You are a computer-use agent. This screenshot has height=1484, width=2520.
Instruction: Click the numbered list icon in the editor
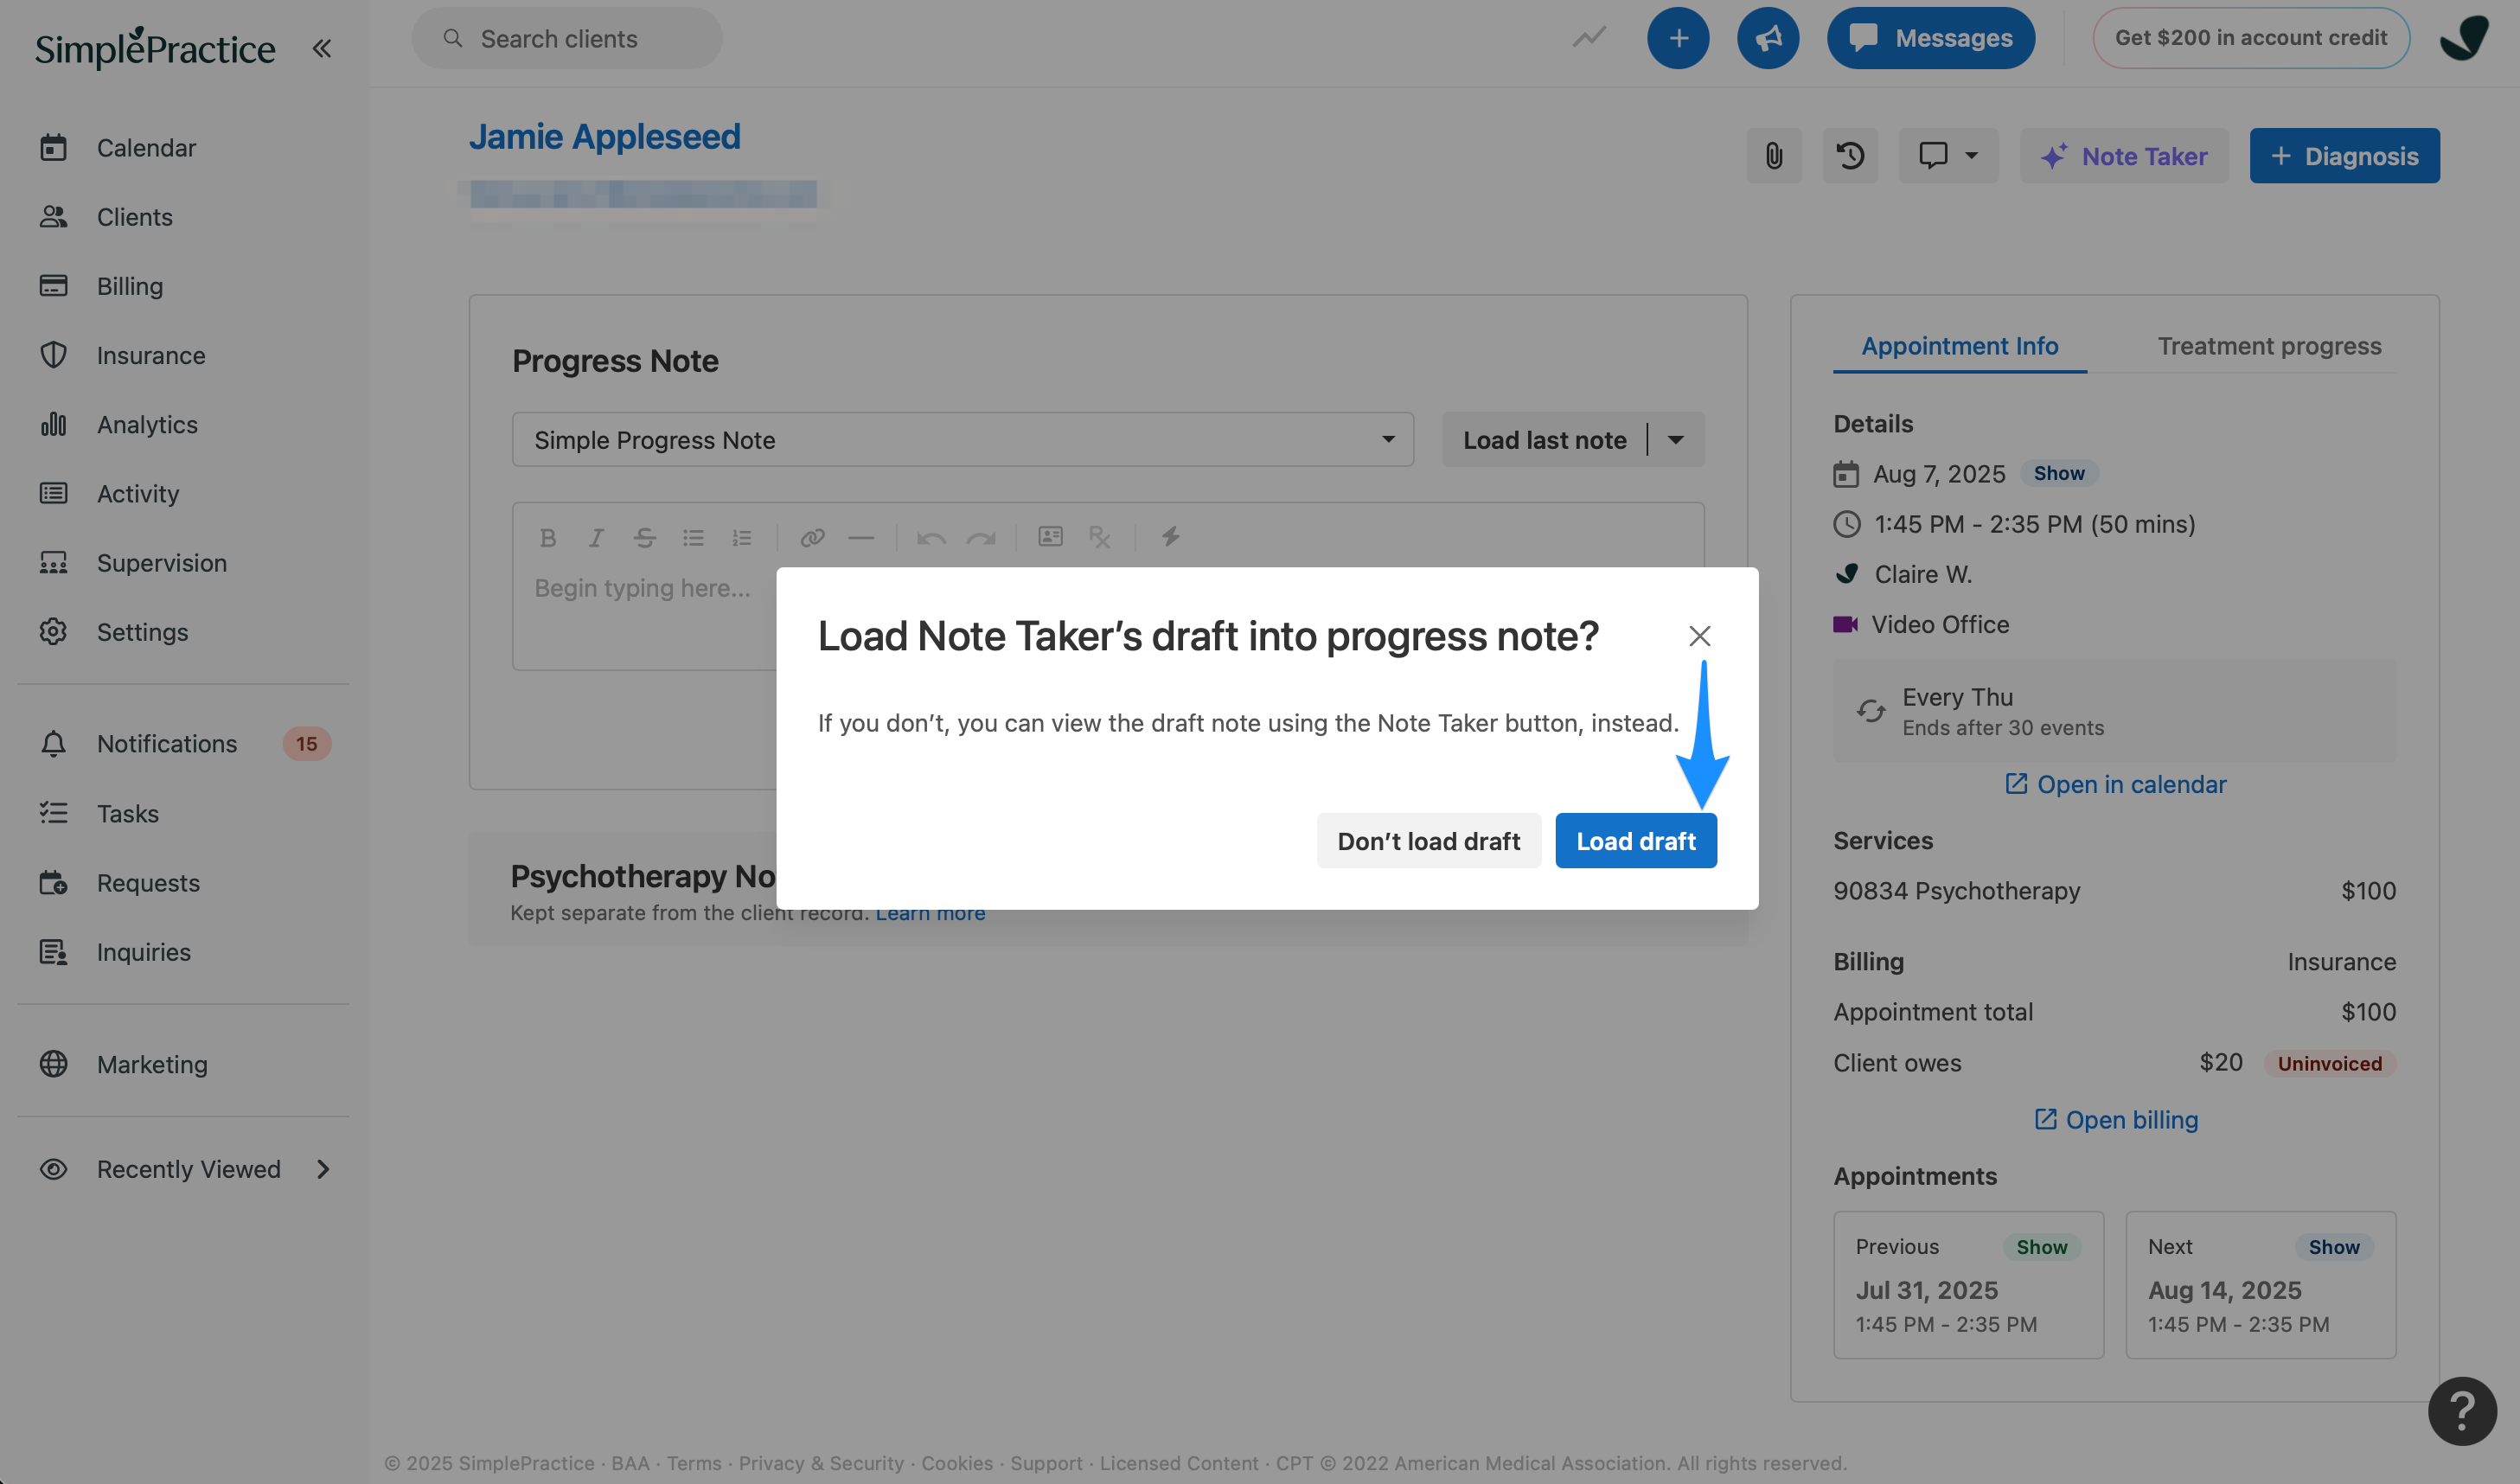coord(742,538)
